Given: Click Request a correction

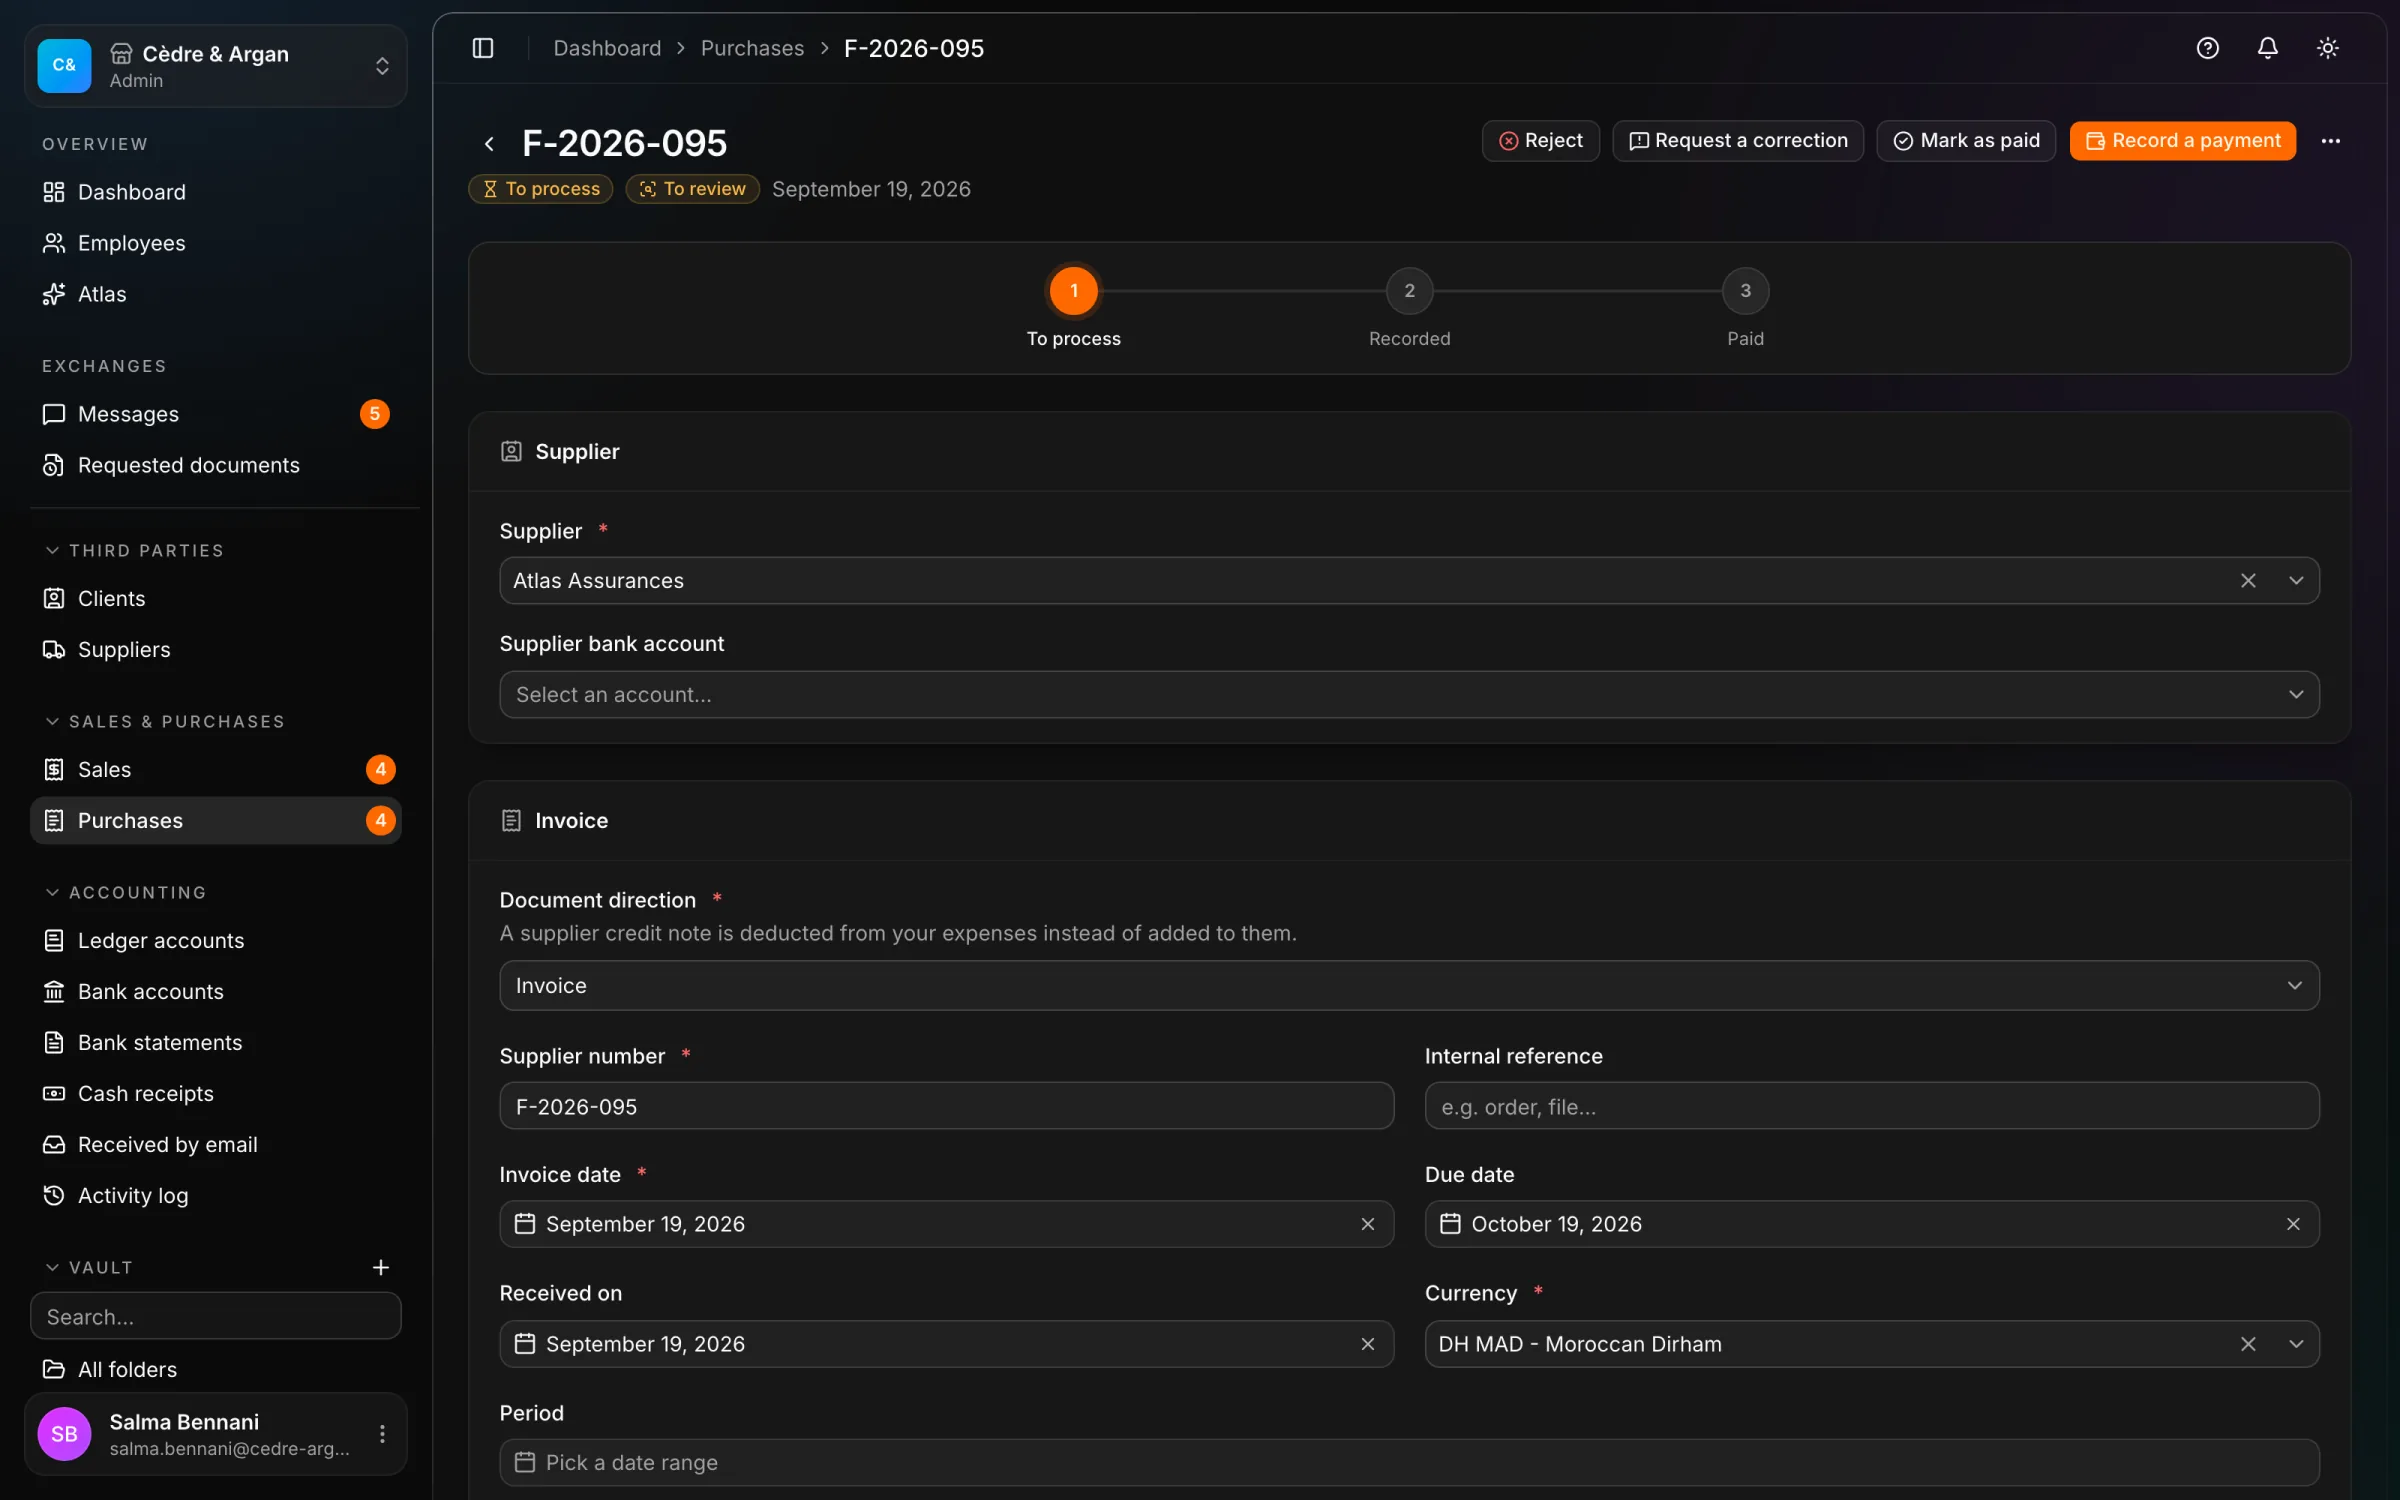Looking at the screenshot, I should coord(1738,141).
